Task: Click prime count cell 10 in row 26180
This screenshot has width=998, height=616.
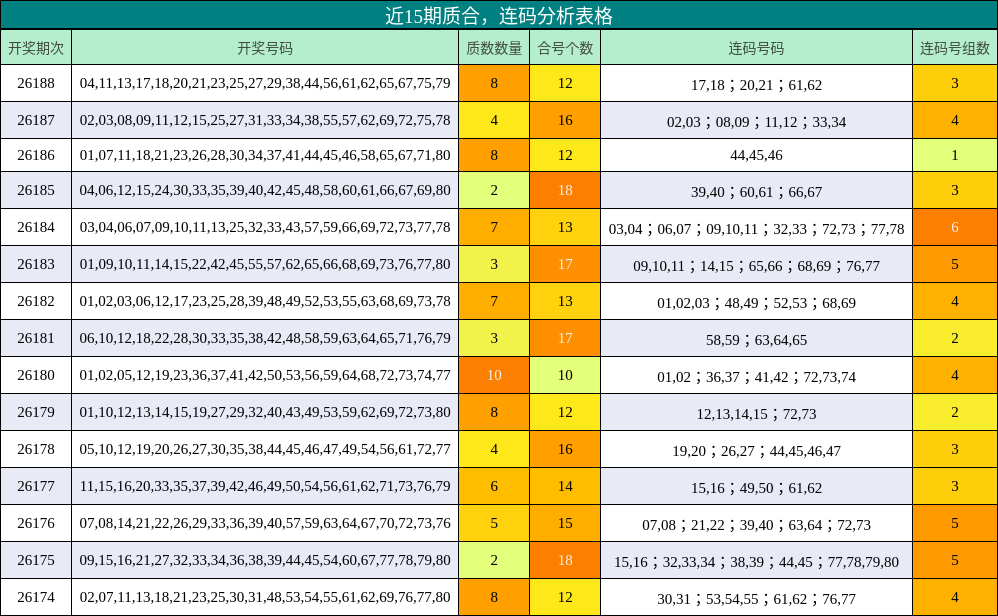Action: 494,375
